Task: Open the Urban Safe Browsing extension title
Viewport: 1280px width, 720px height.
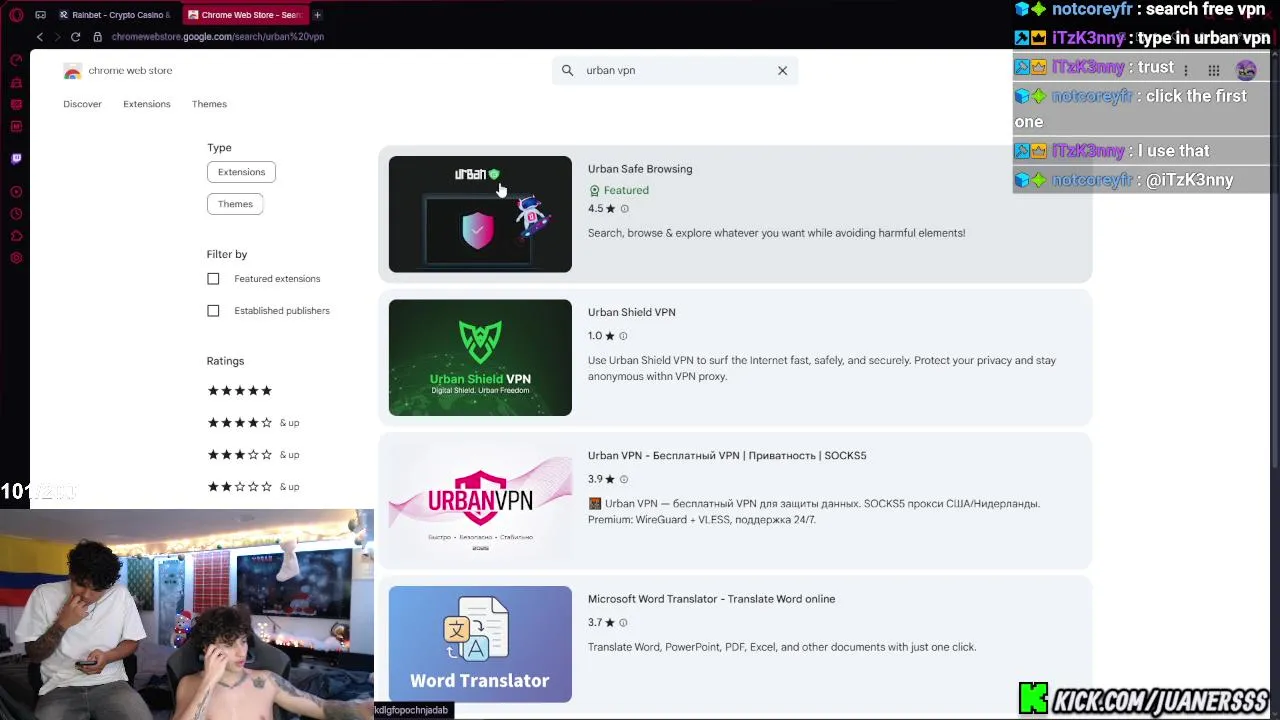Action: coord(640,169)
